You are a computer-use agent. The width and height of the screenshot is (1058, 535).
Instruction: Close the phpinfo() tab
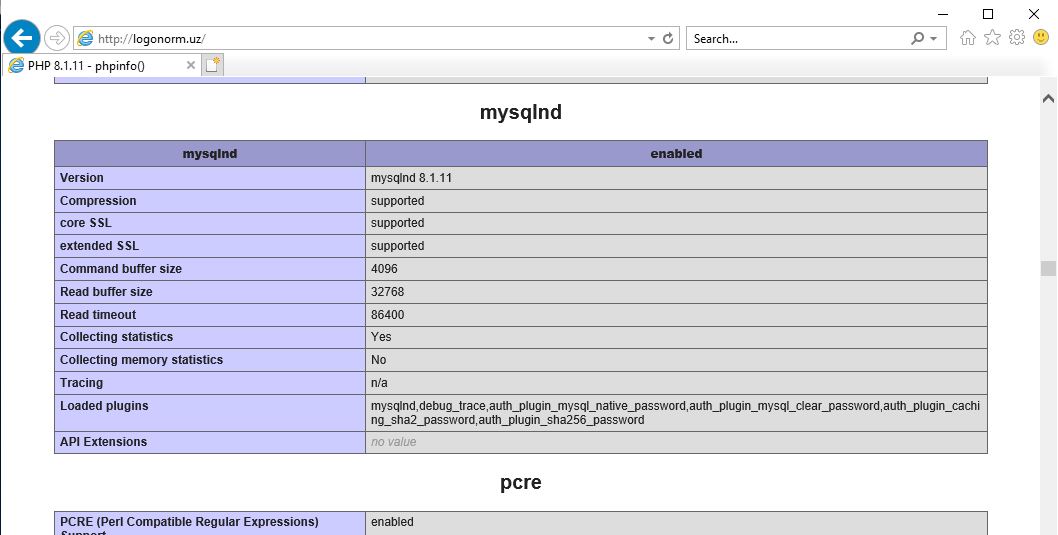tap(190, 65)
